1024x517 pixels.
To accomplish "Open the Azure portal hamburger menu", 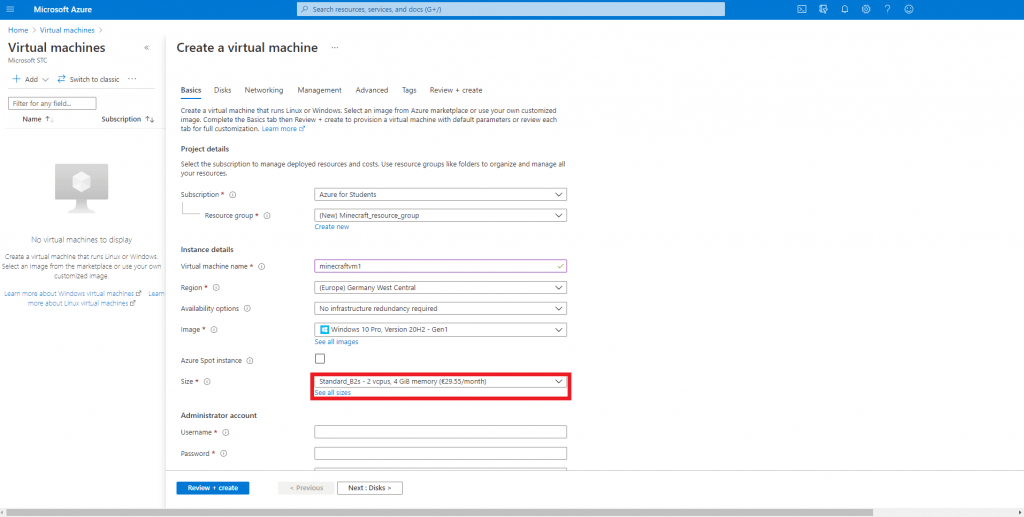I will pyautogui.click(x=11, y=9).
